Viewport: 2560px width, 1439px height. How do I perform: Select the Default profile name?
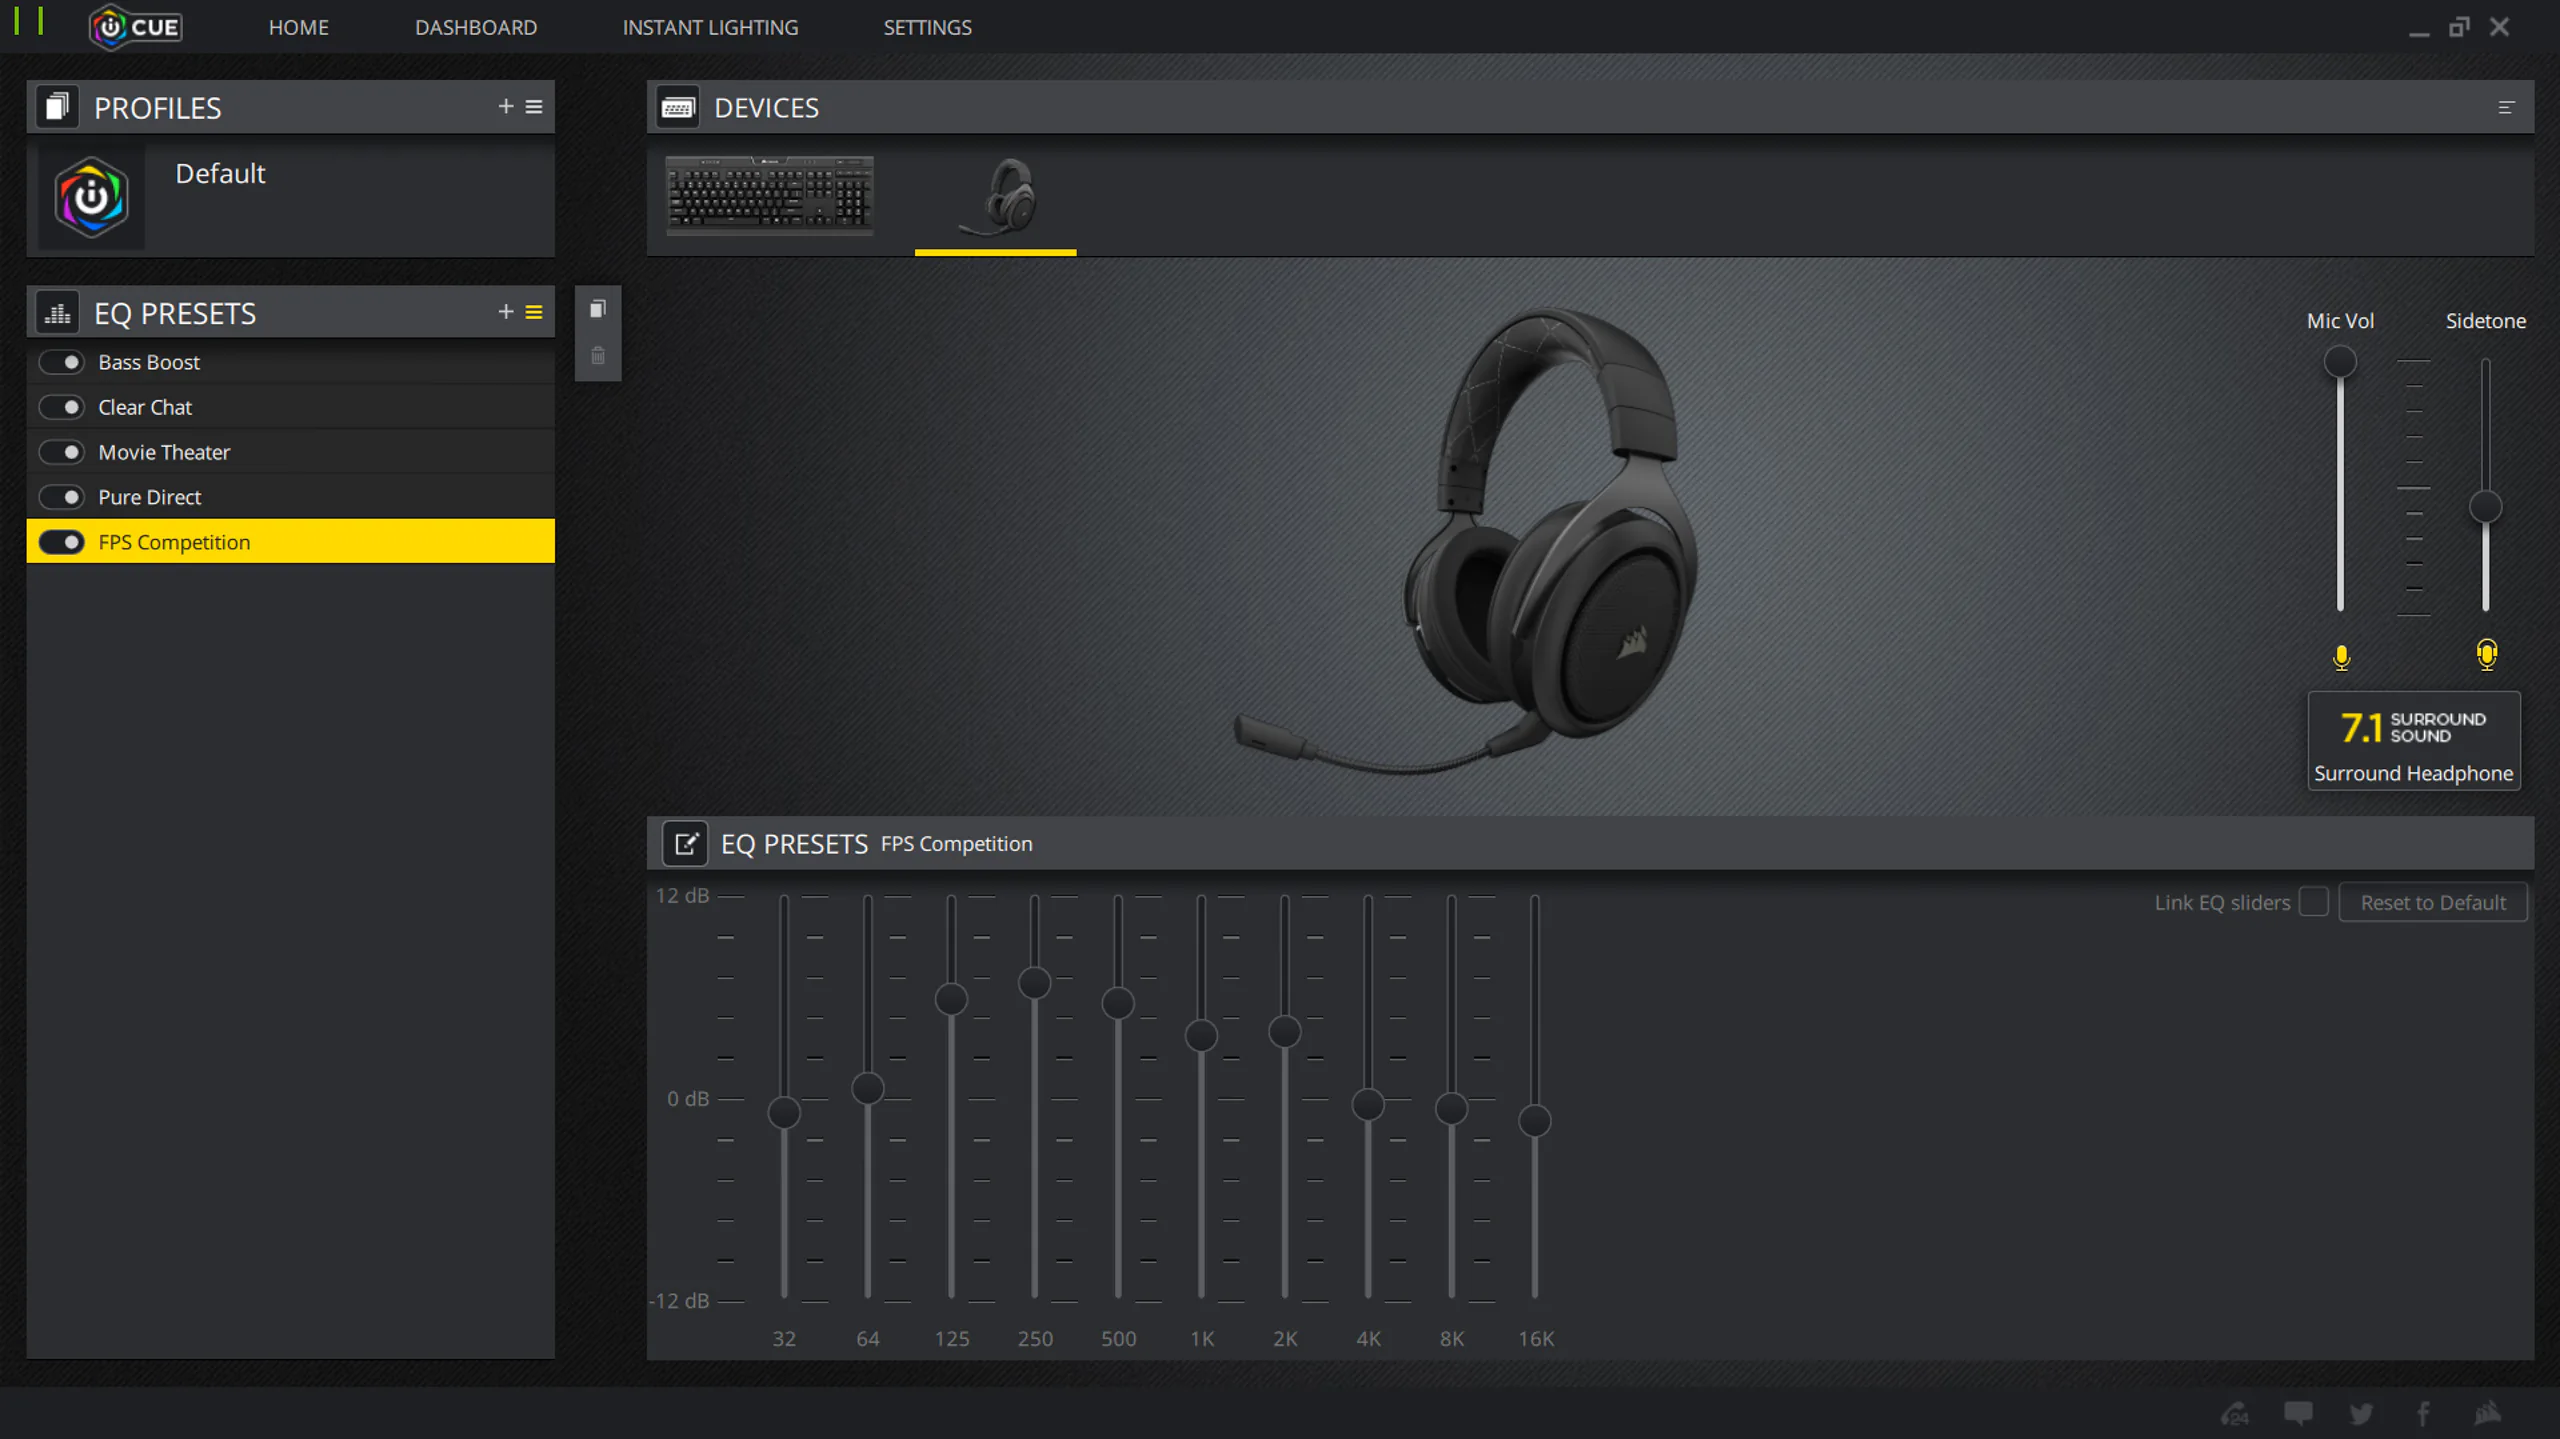[220, 173]
